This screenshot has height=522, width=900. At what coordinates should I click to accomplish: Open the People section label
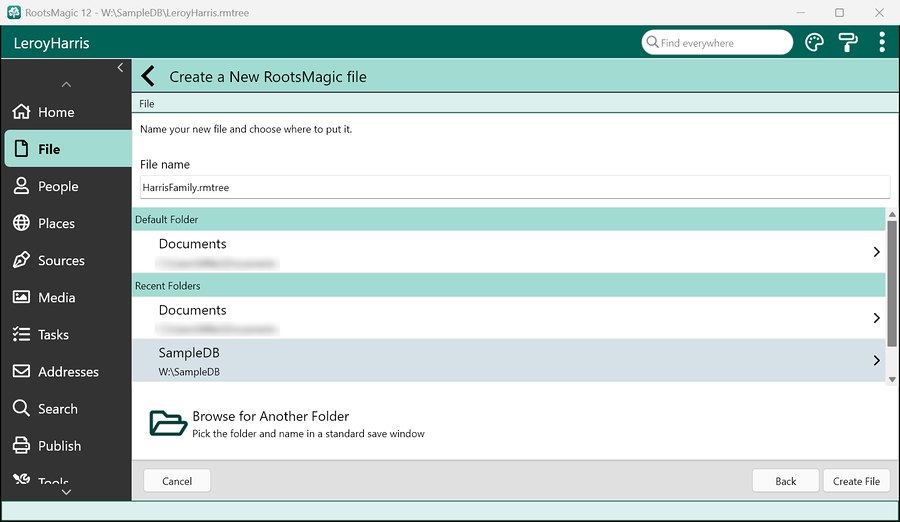(x=58, y=186)
